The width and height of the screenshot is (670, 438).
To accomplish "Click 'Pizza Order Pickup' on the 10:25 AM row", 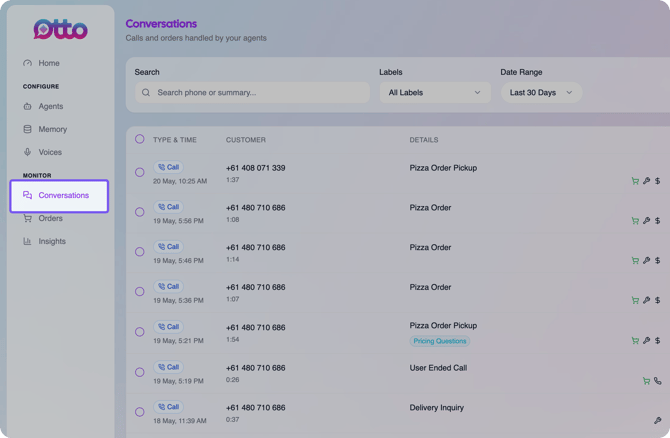I will [443, 168].
